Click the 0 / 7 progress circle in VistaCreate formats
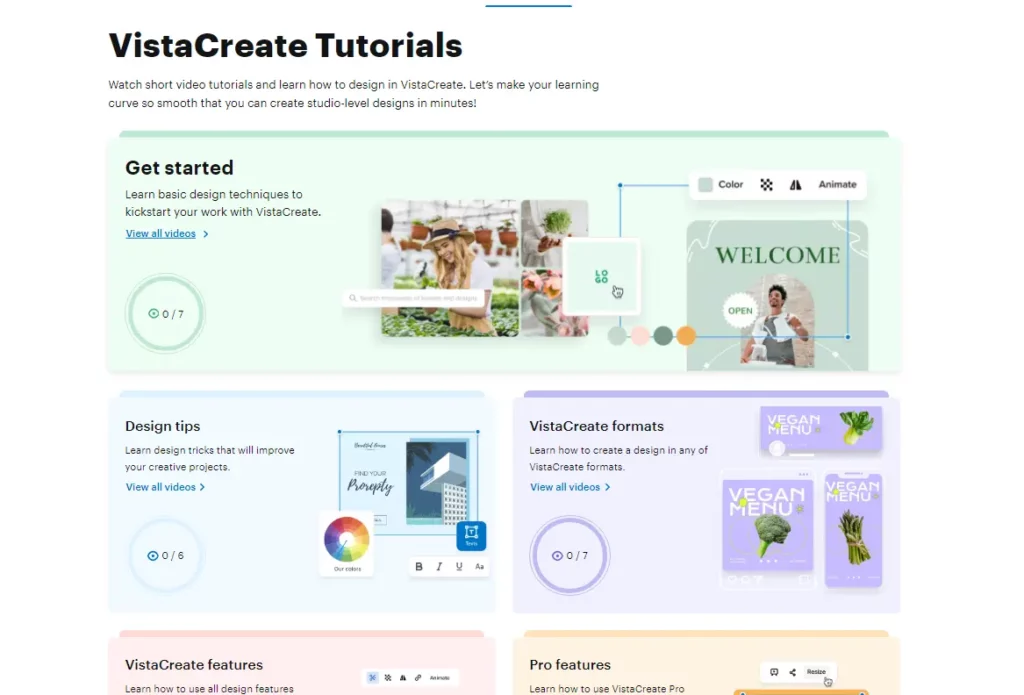Screen dimensions: 1024x695 click(x=569, y=555)
